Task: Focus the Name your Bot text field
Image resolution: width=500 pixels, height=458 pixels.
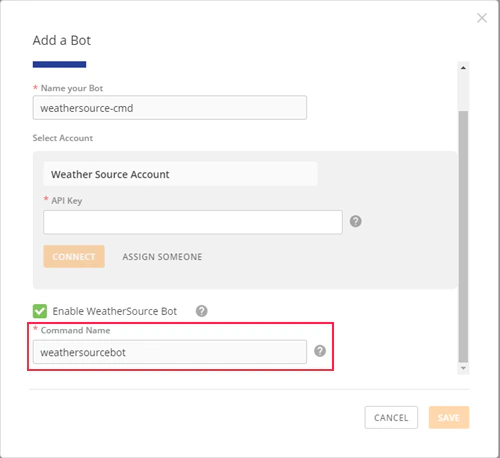Action: click(170, 108)
